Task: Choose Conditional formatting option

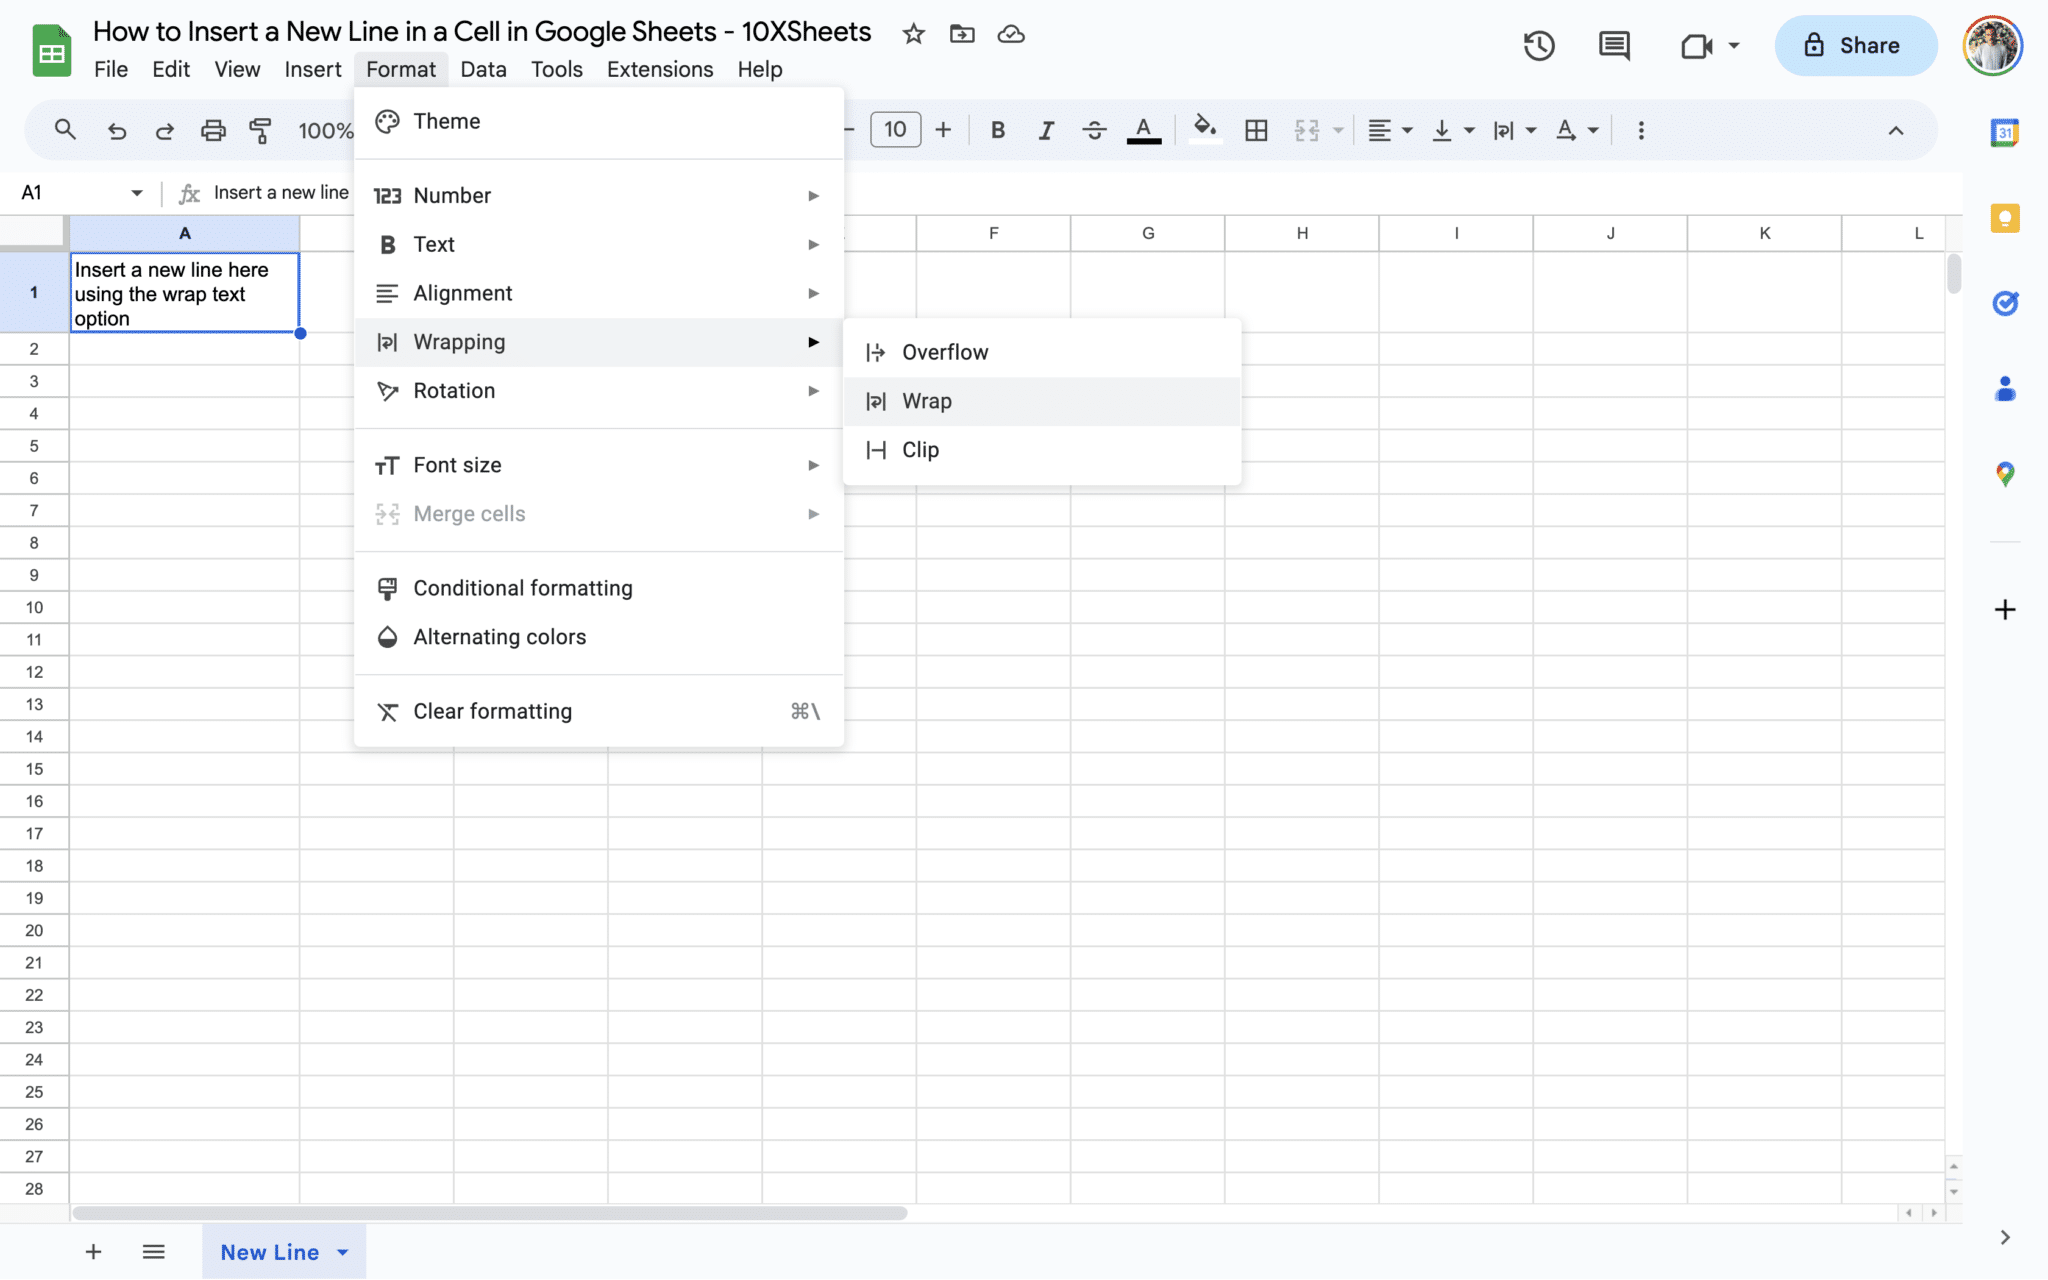Action: point(599,588)
